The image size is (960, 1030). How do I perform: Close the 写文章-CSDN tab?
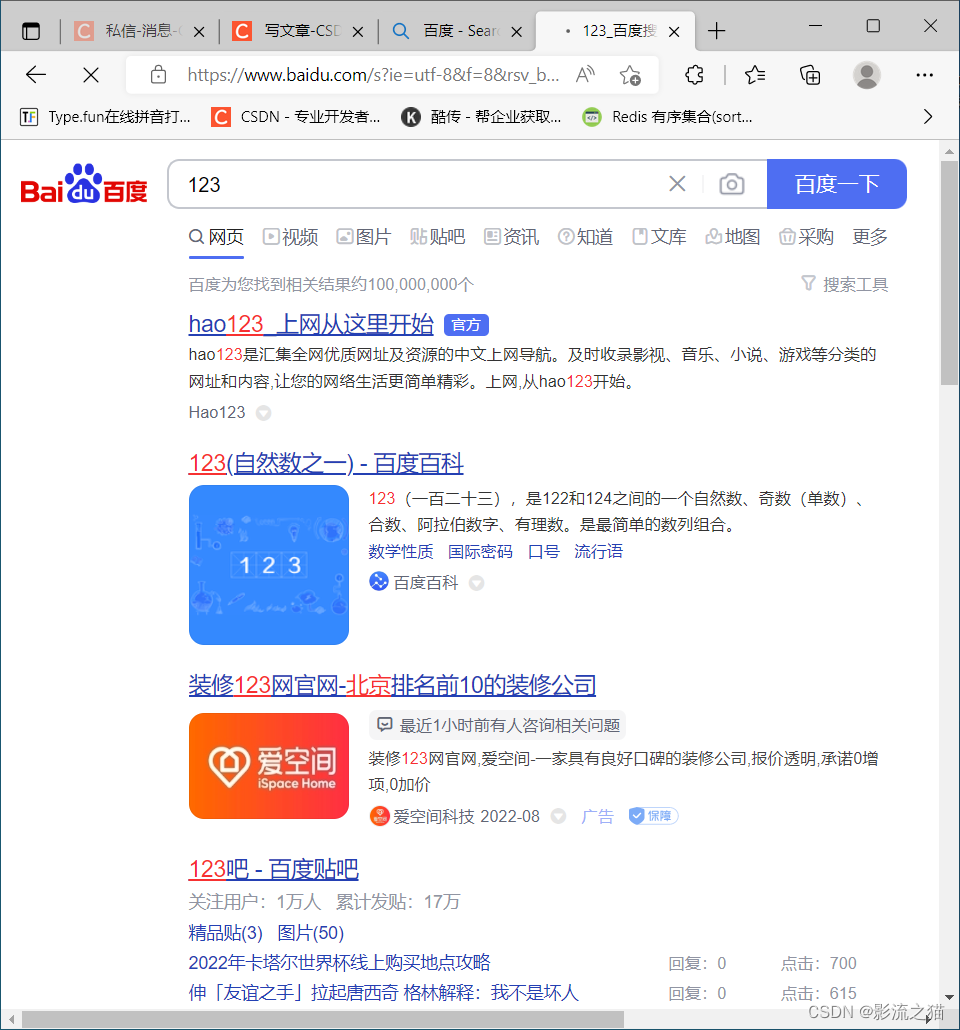pos(358,32)
